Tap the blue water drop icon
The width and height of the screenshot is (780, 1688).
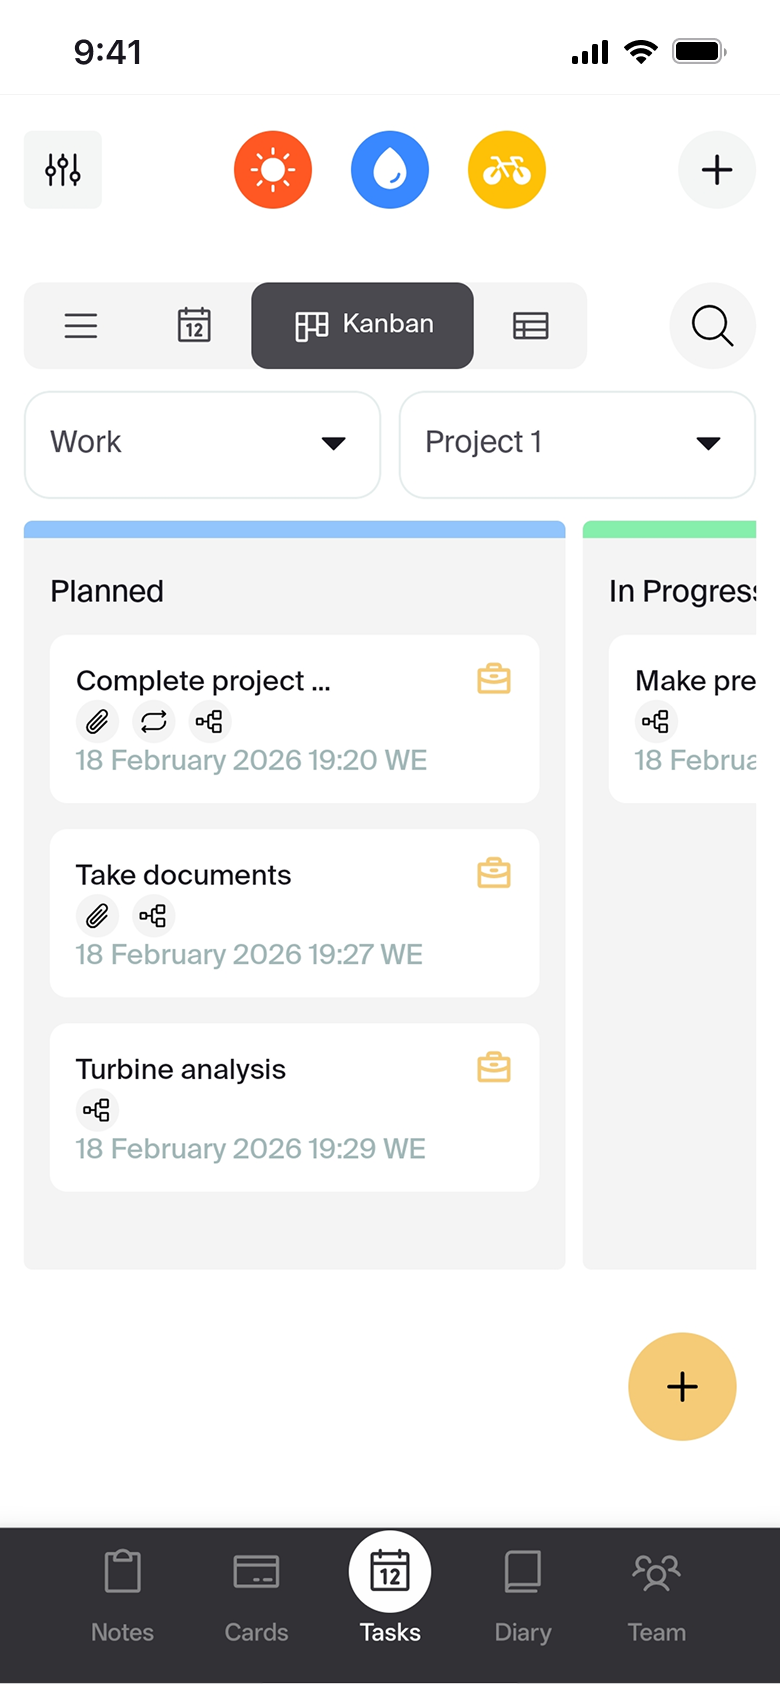tap(390, 170)
